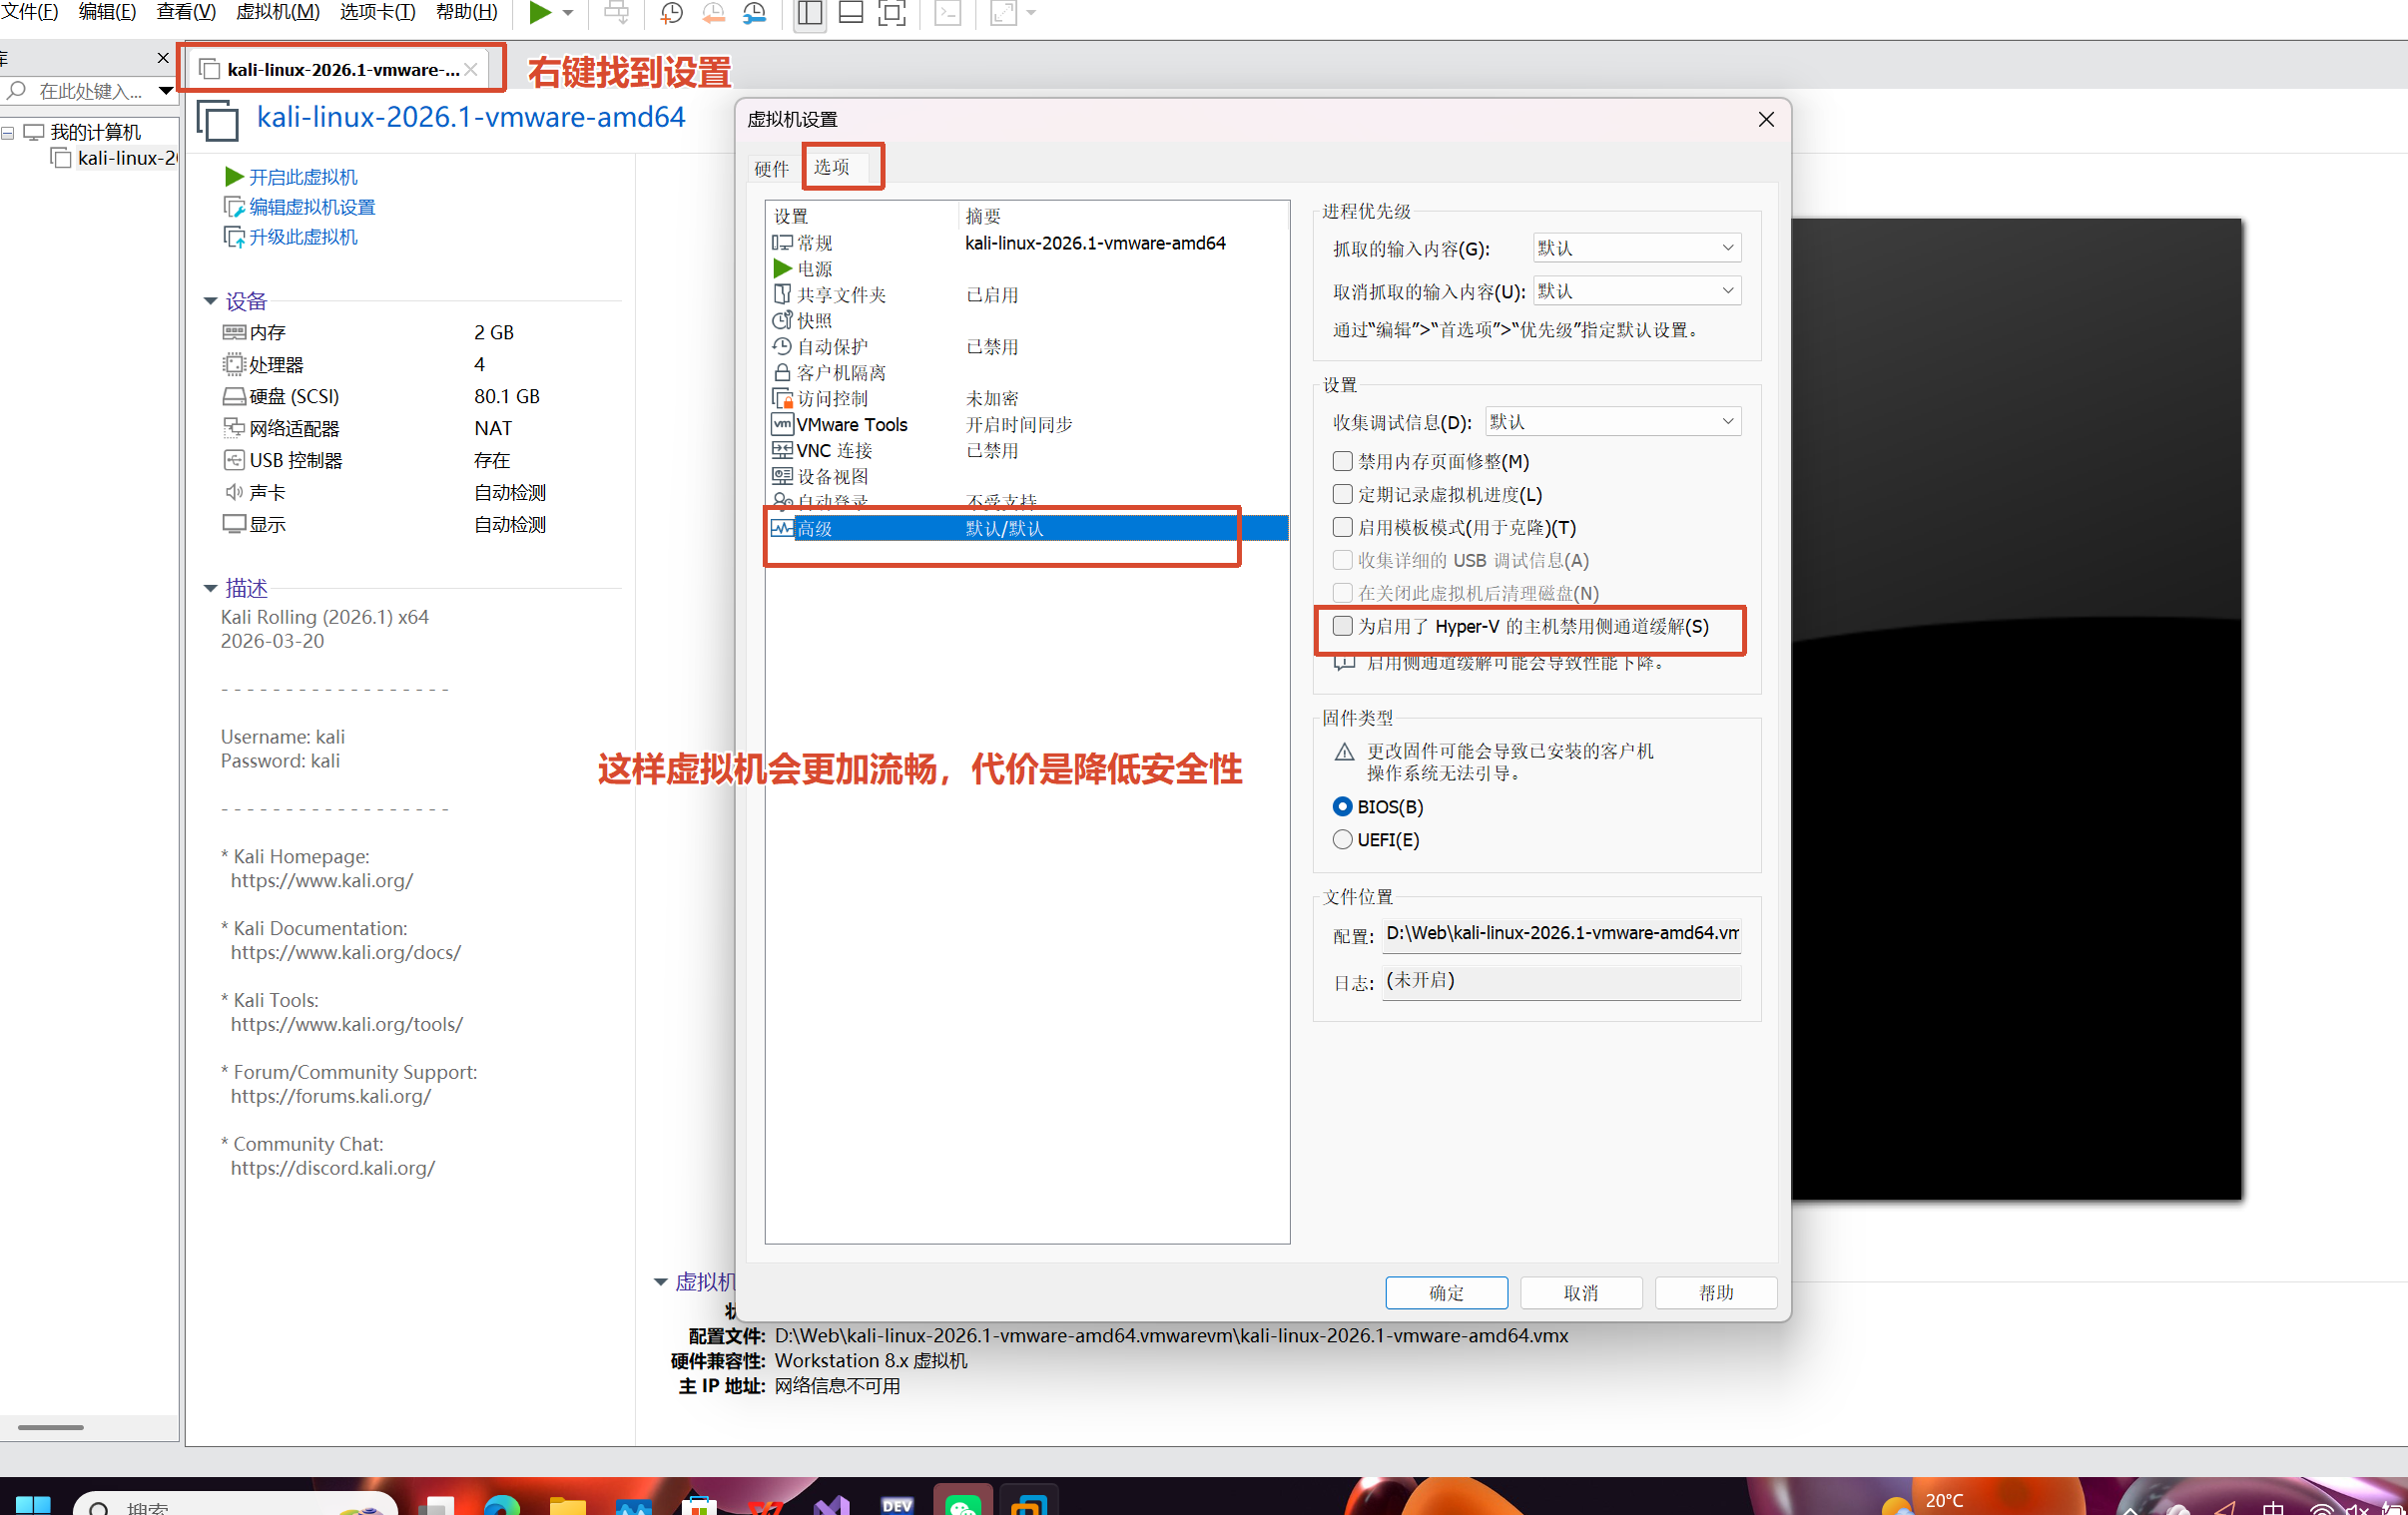Select the 共享文件夹 settings item
Viewport: 2408px width, 1515px height.
(840, 295)
